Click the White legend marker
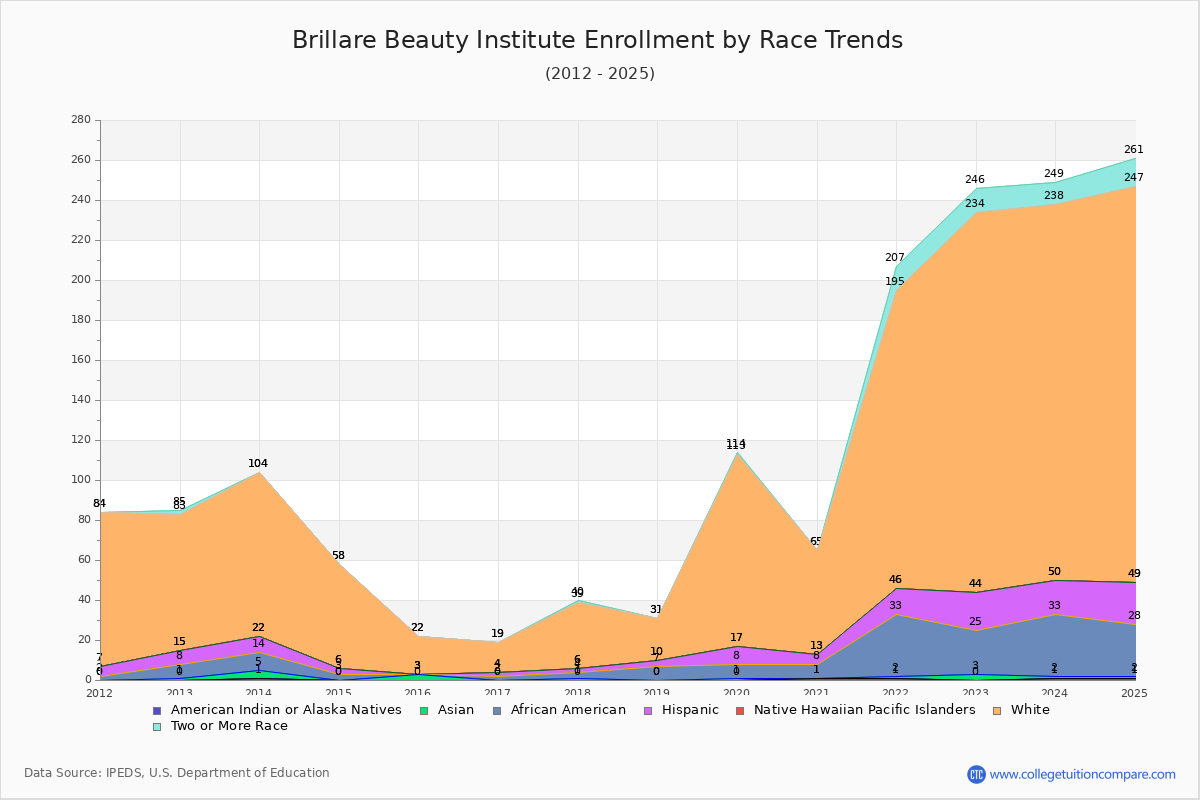Image resolution: width=1200 pixels, height=800 pixels. click(997, 710)
